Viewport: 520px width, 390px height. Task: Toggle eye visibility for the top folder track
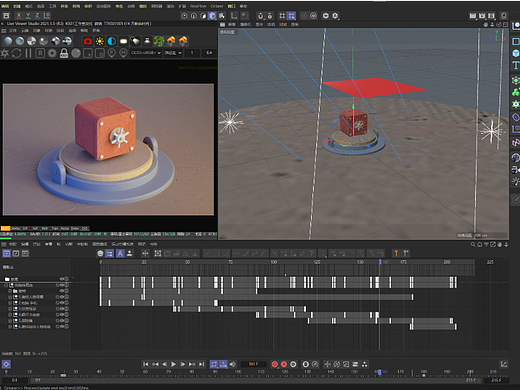62,279
